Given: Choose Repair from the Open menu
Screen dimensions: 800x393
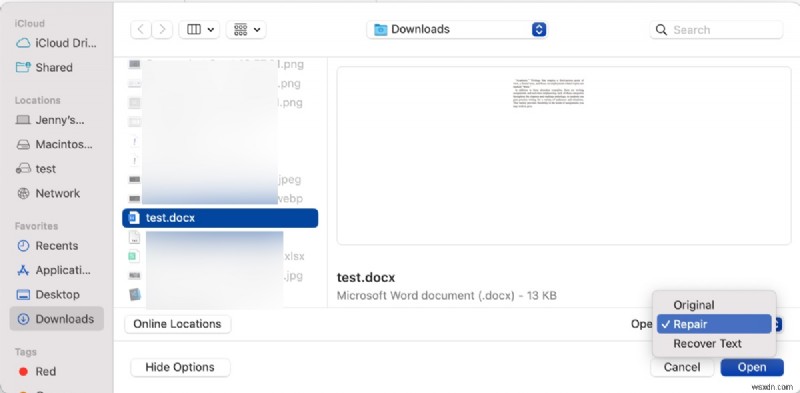Looking at the screenshot, I should (714, 324).
